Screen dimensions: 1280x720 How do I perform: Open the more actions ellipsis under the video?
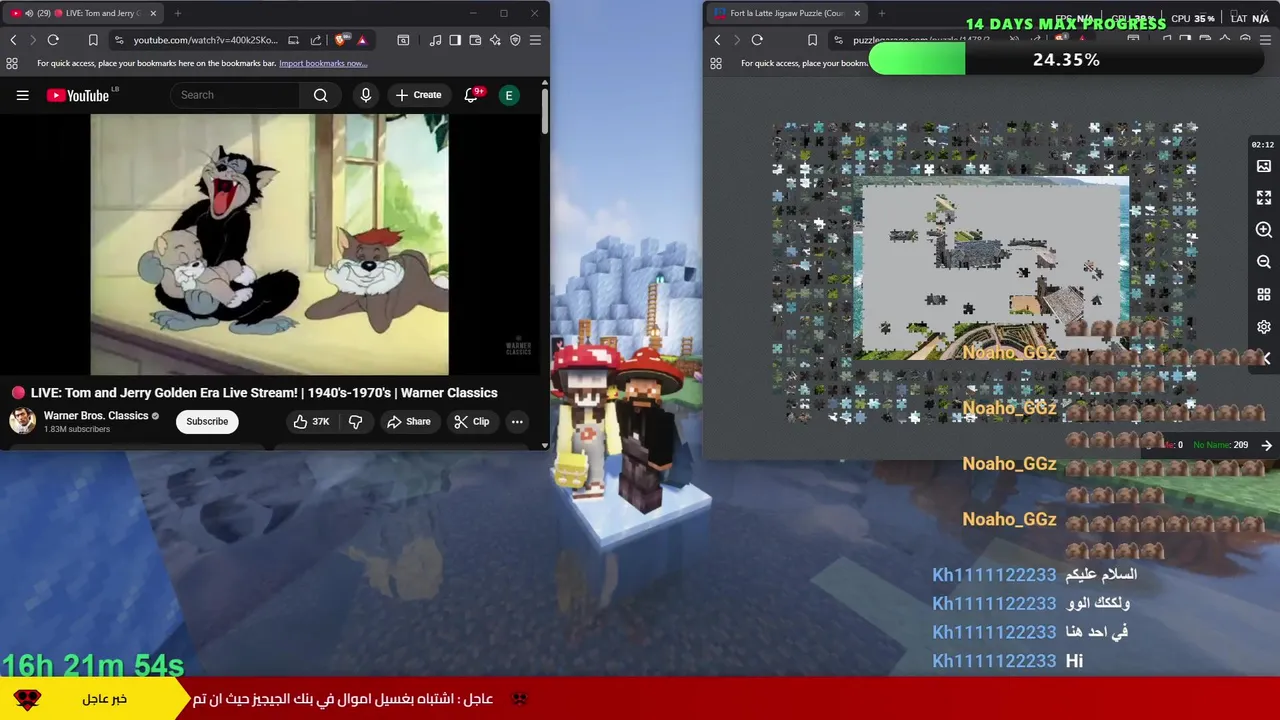[x=517, y=422]
